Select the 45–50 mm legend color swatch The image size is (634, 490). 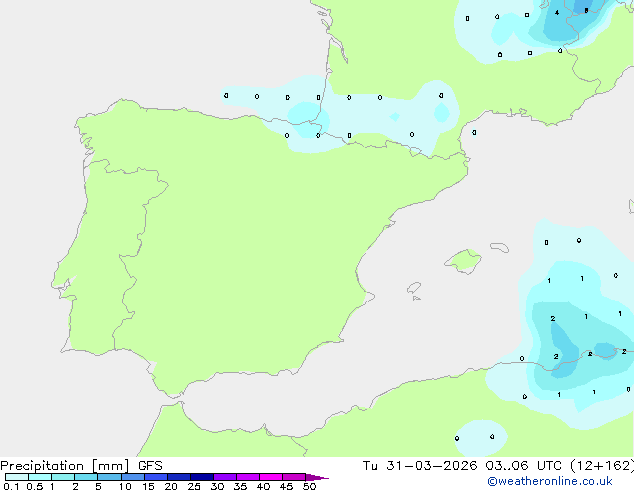click(294, 477)
